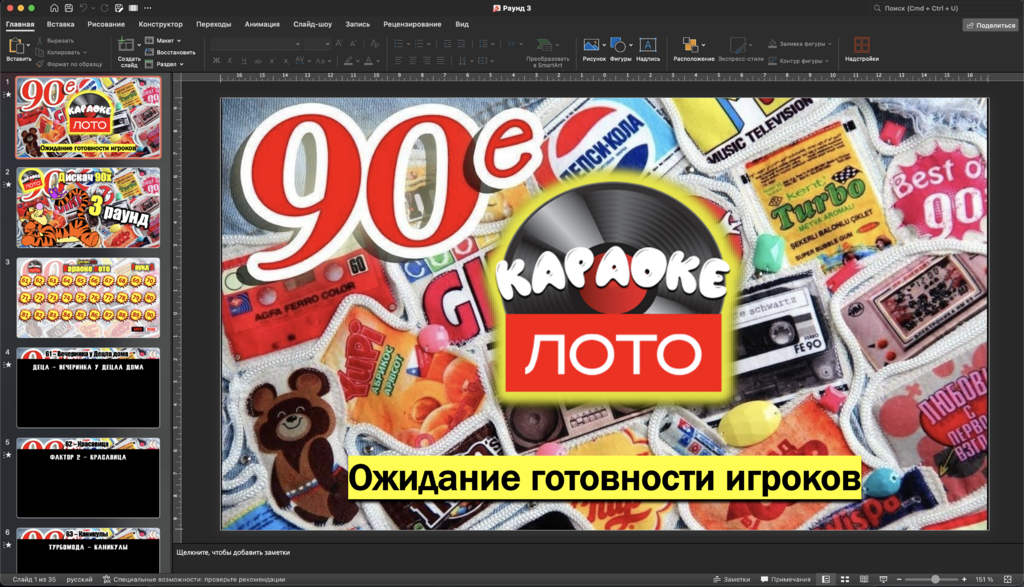1024x587 pixels.
Task: Click the Рисунок picture icon
Action: pos(591,45)
